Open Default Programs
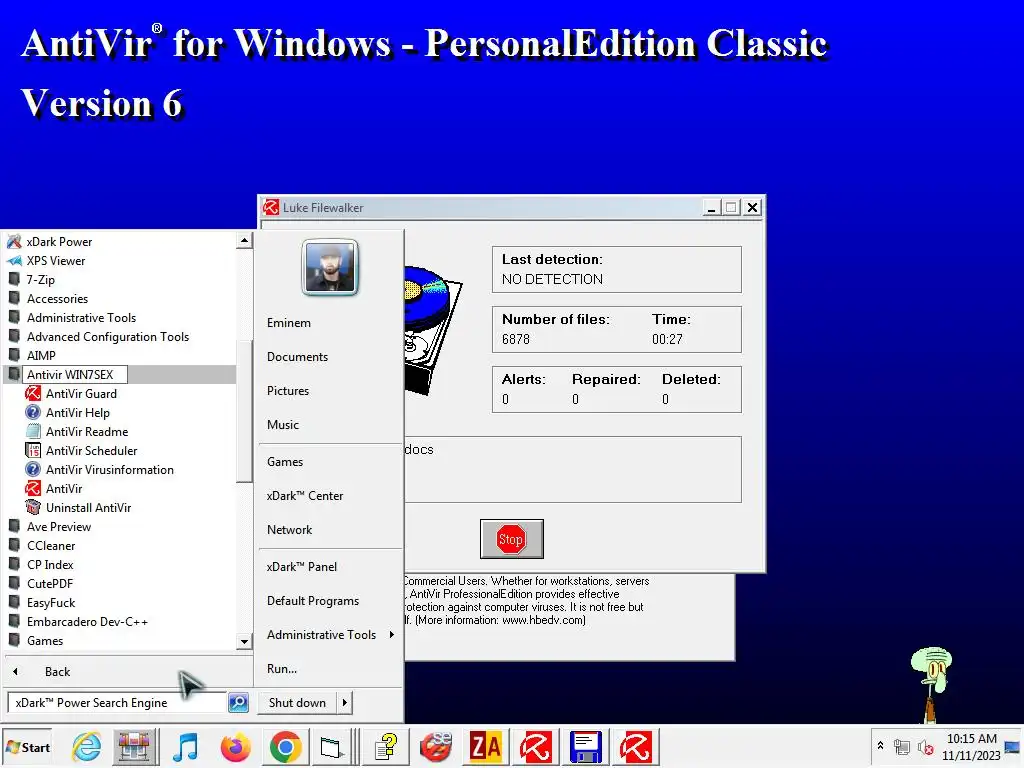The width and height of the screenshot is (1024, 768). pyautogui.click(x=313, y=601)
